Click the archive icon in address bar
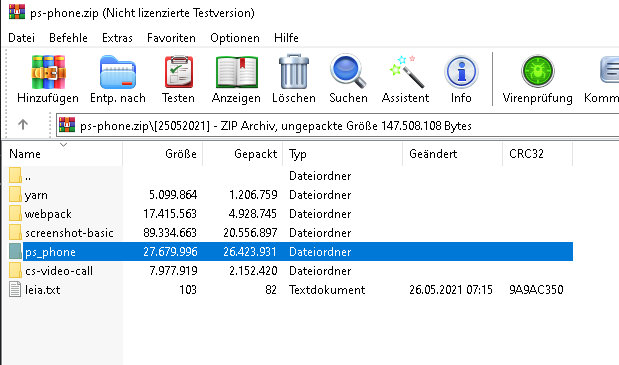Viewport: 619px width, 365px height. [x=67, y=125]
